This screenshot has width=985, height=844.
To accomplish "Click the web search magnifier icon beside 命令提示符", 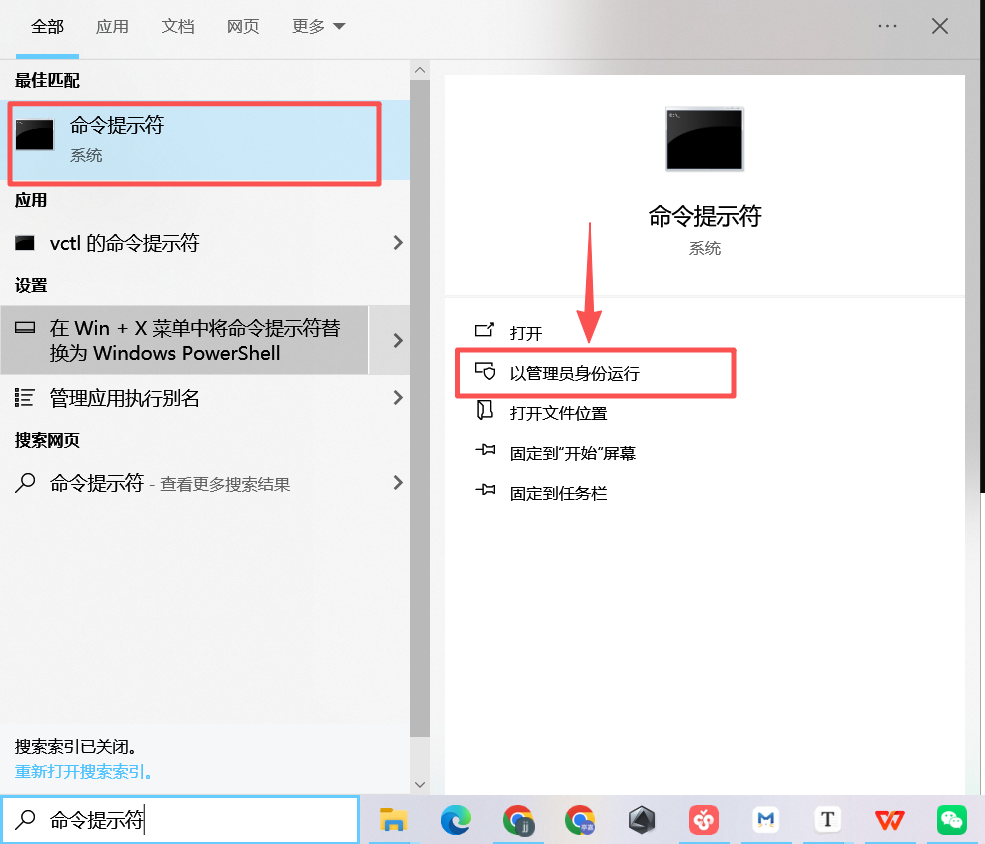I will click(x=25, y=482).
